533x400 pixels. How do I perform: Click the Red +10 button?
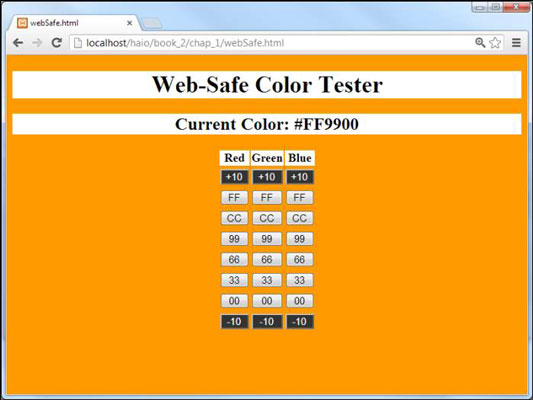[234, 177]
